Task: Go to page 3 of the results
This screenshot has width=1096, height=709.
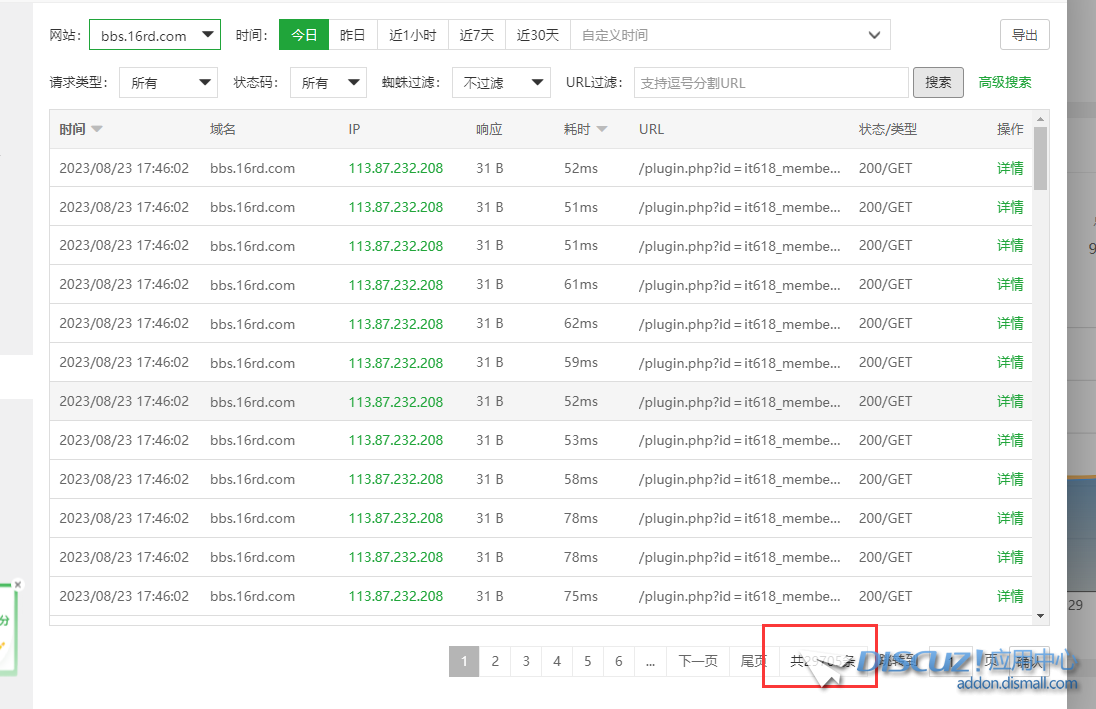Action: click(x=525, y=661)
